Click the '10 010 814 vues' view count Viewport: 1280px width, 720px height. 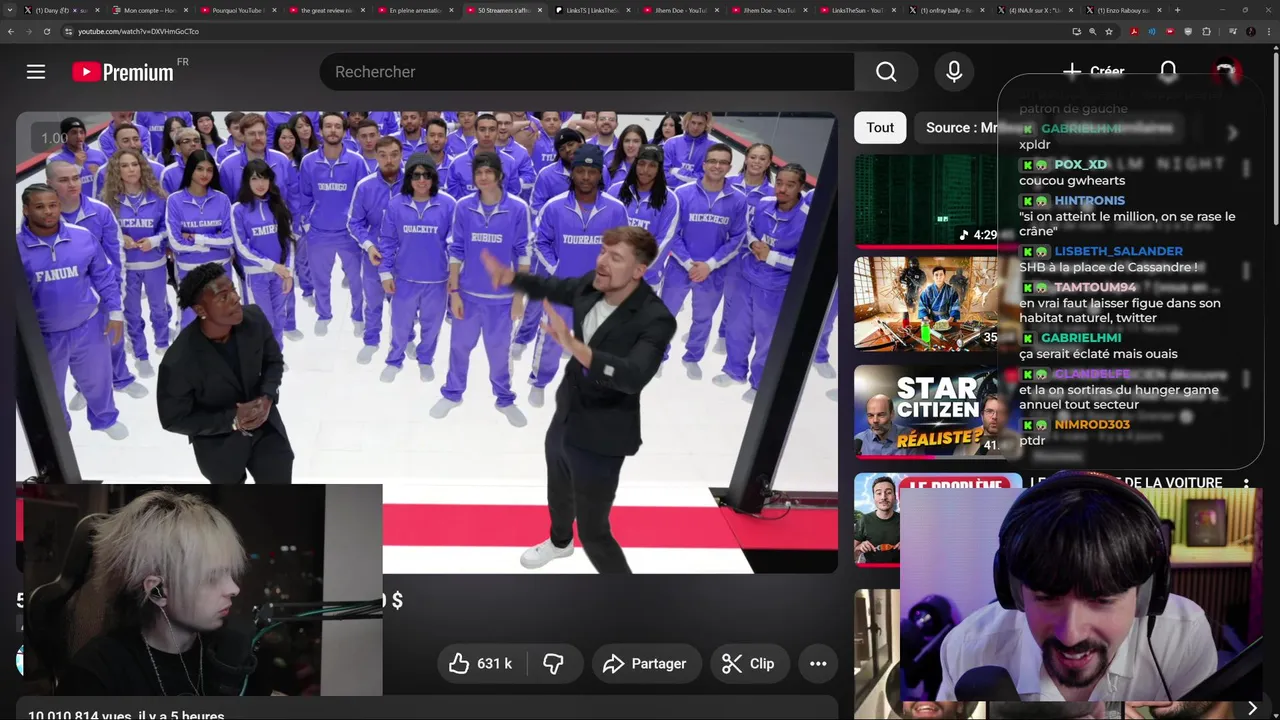click(82, 714)
